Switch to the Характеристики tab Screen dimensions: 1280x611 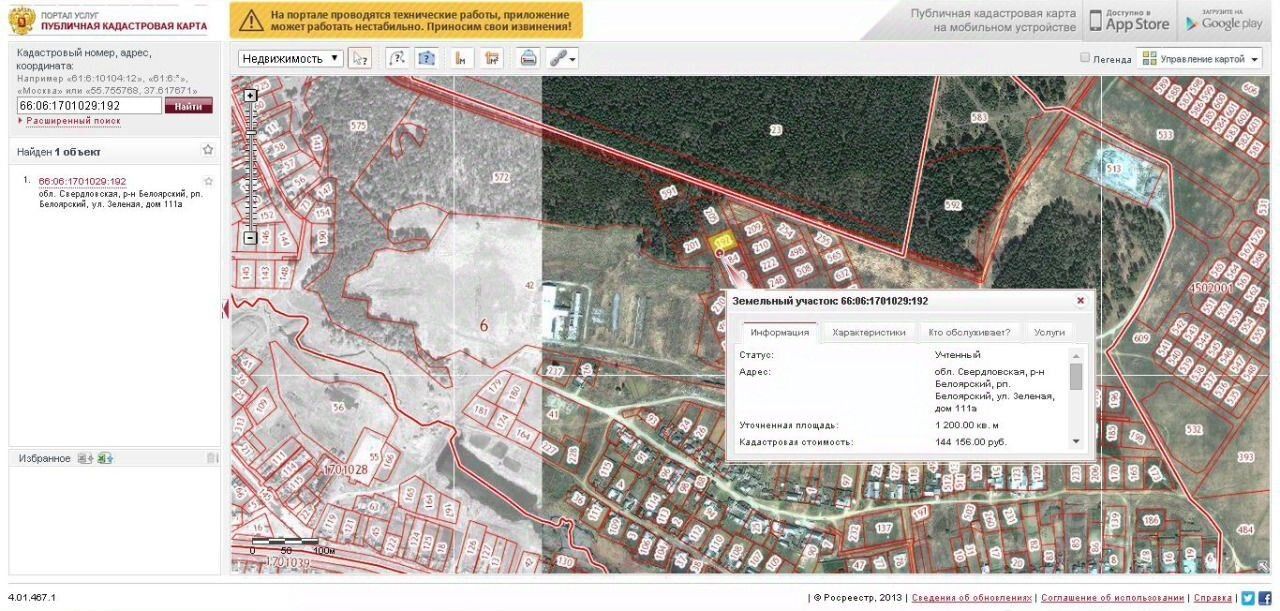click(869, 332)
